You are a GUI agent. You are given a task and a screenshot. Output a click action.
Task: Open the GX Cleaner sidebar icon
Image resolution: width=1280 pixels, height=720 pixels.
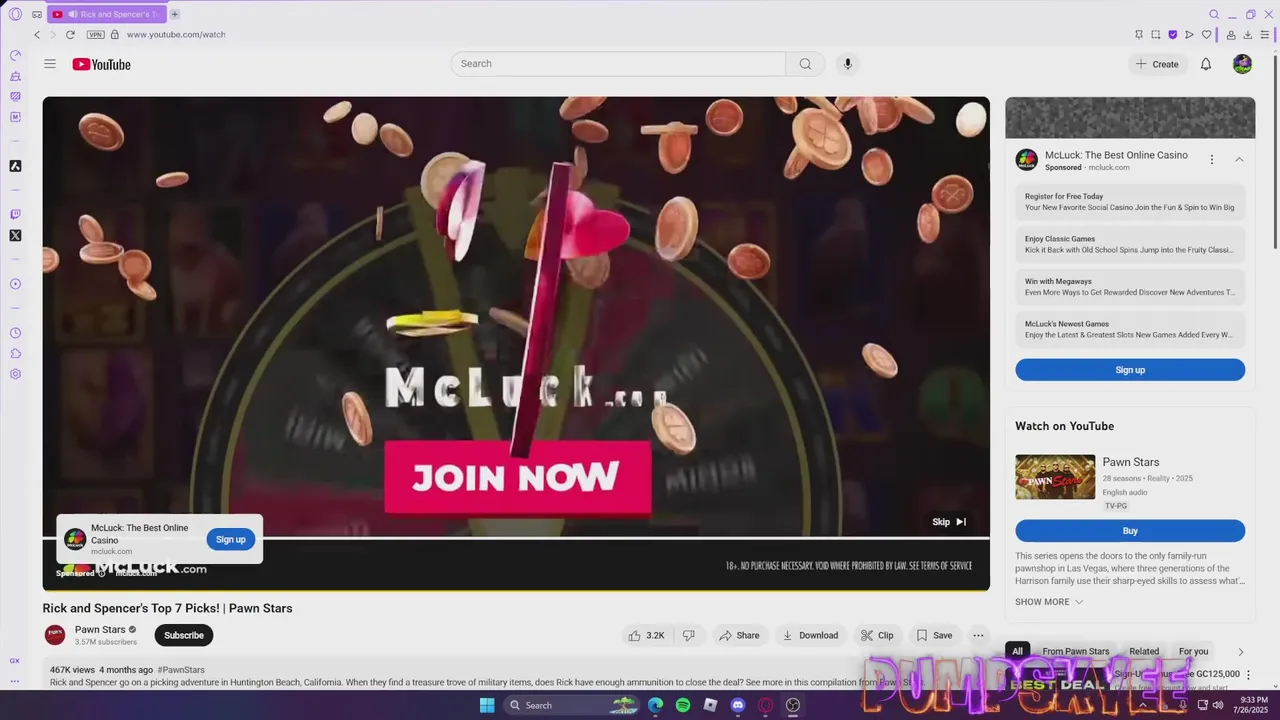tap(15, 76)
